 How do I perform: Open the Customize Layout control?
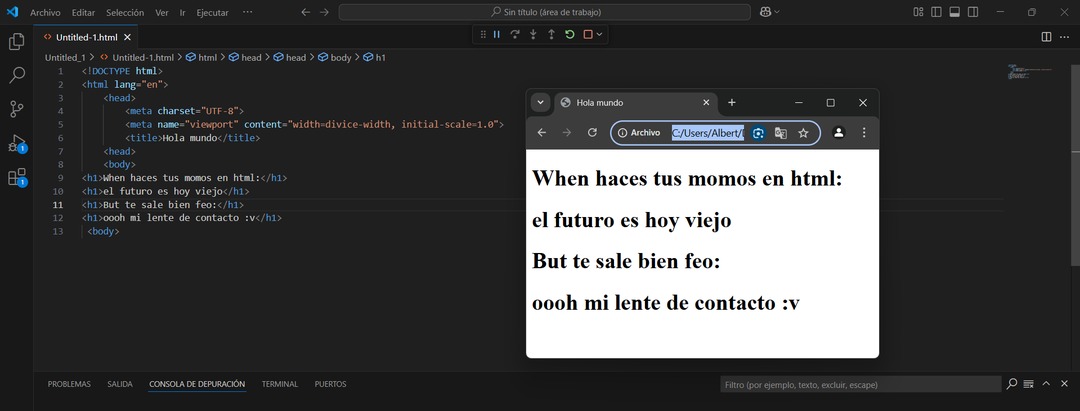pos(918,12)
